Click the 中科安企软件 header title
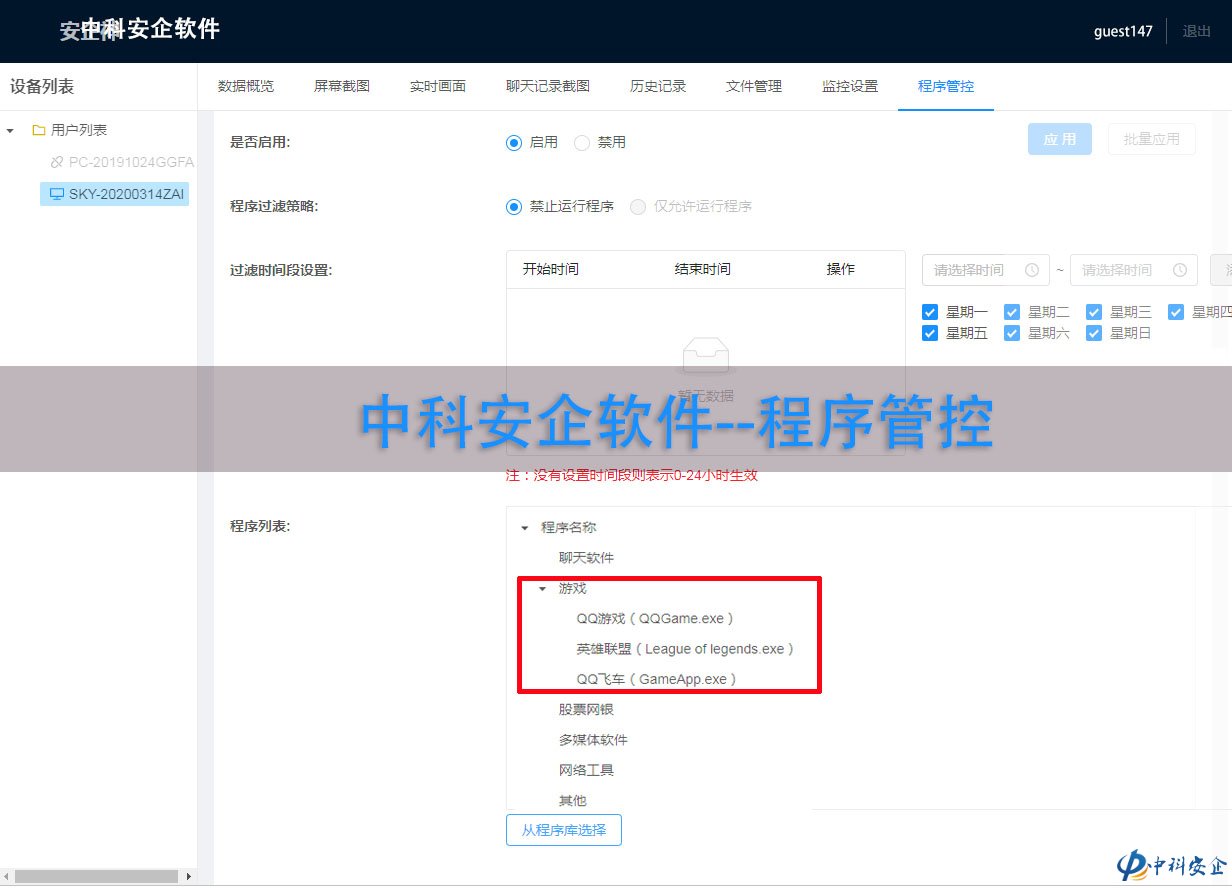Screen dimensions: 1232x888 150,29
